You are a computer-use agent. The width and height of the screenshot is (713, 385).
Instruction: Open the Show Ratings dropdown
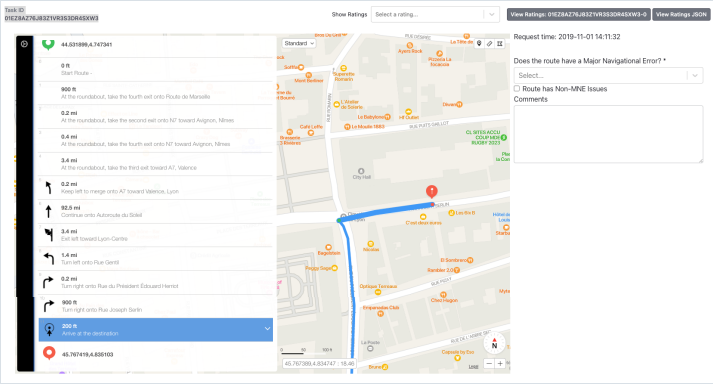435,15
